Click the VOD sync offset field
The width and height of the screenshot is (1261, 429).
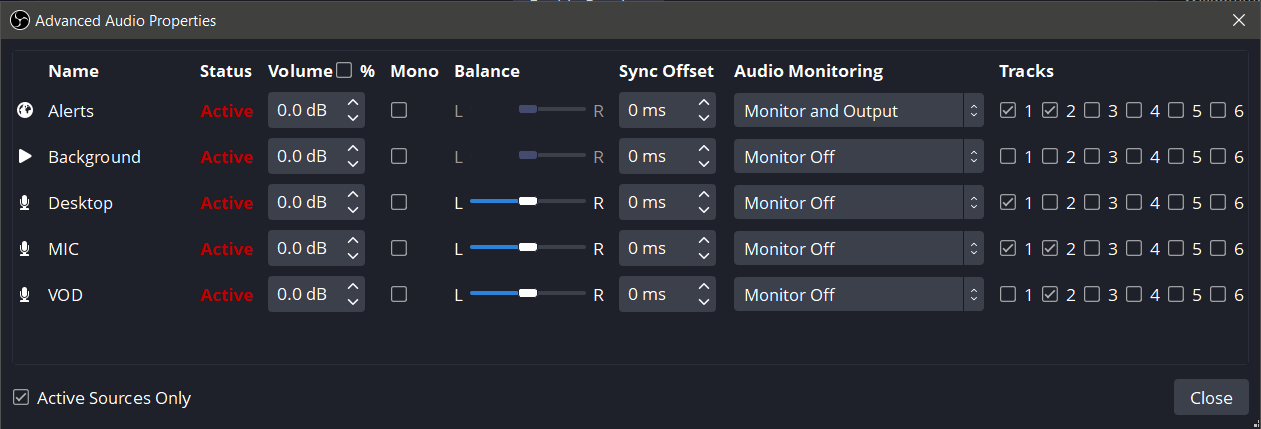click(654, 295)
